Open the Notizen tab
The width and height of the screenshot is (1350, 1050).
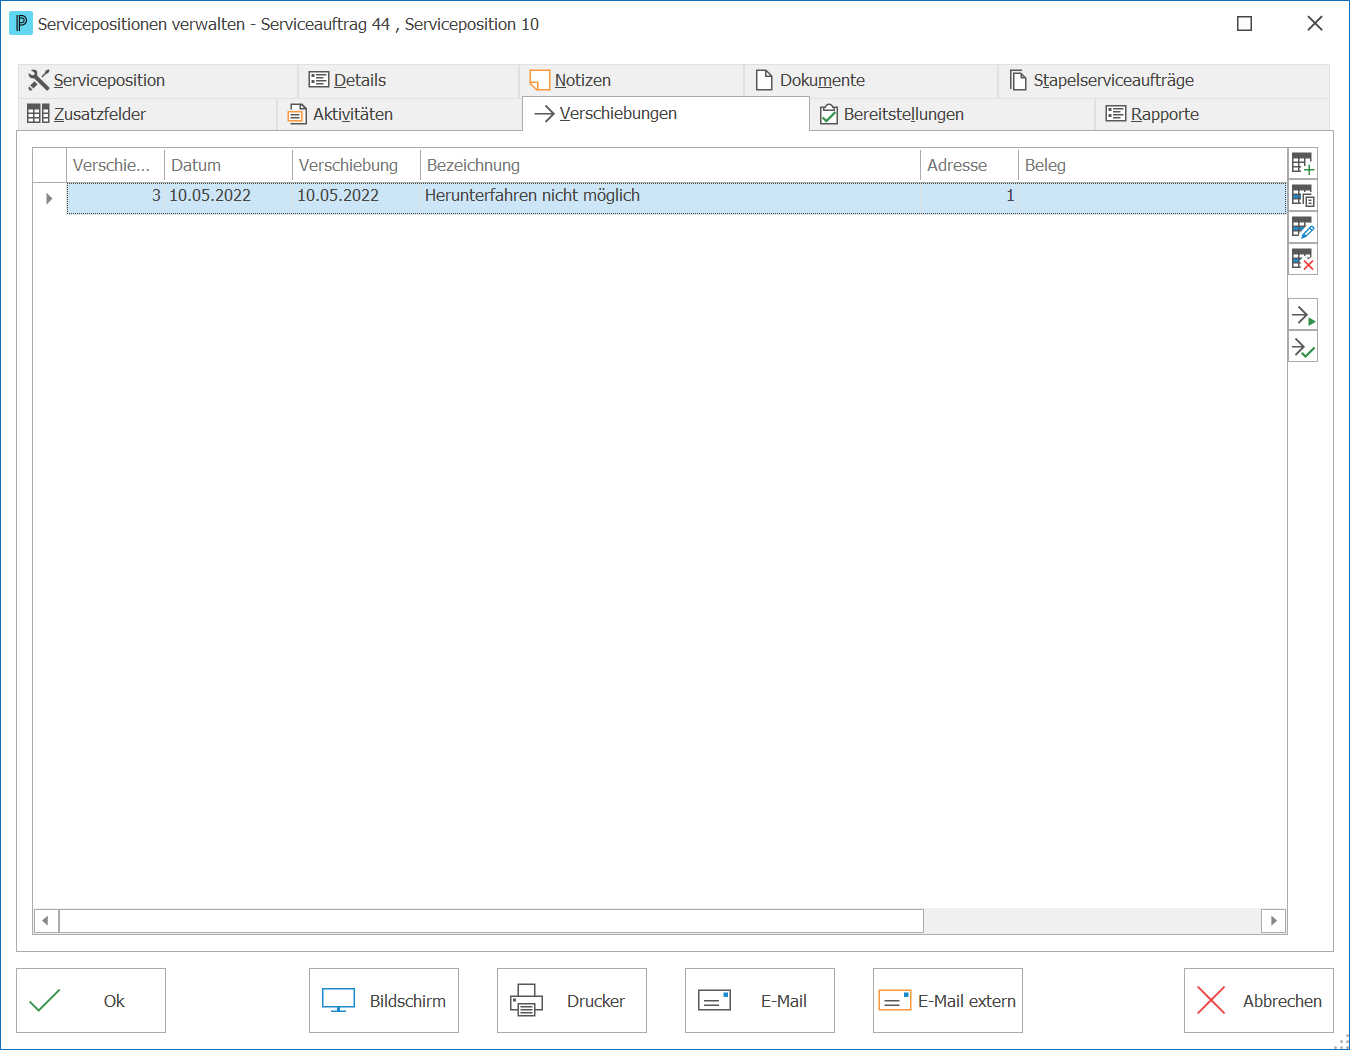pyautogui.click(x=632, y=81)
